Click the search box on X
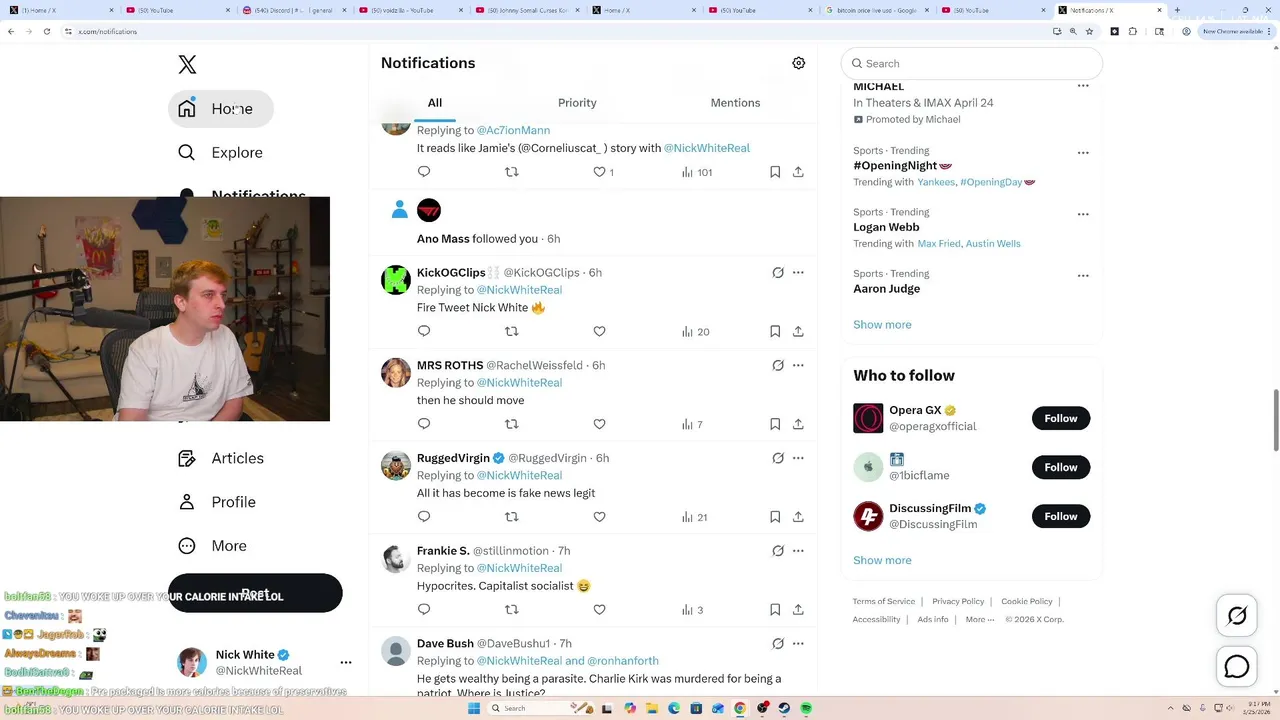This screenshot has height=720, width=1280. (971, 63)
